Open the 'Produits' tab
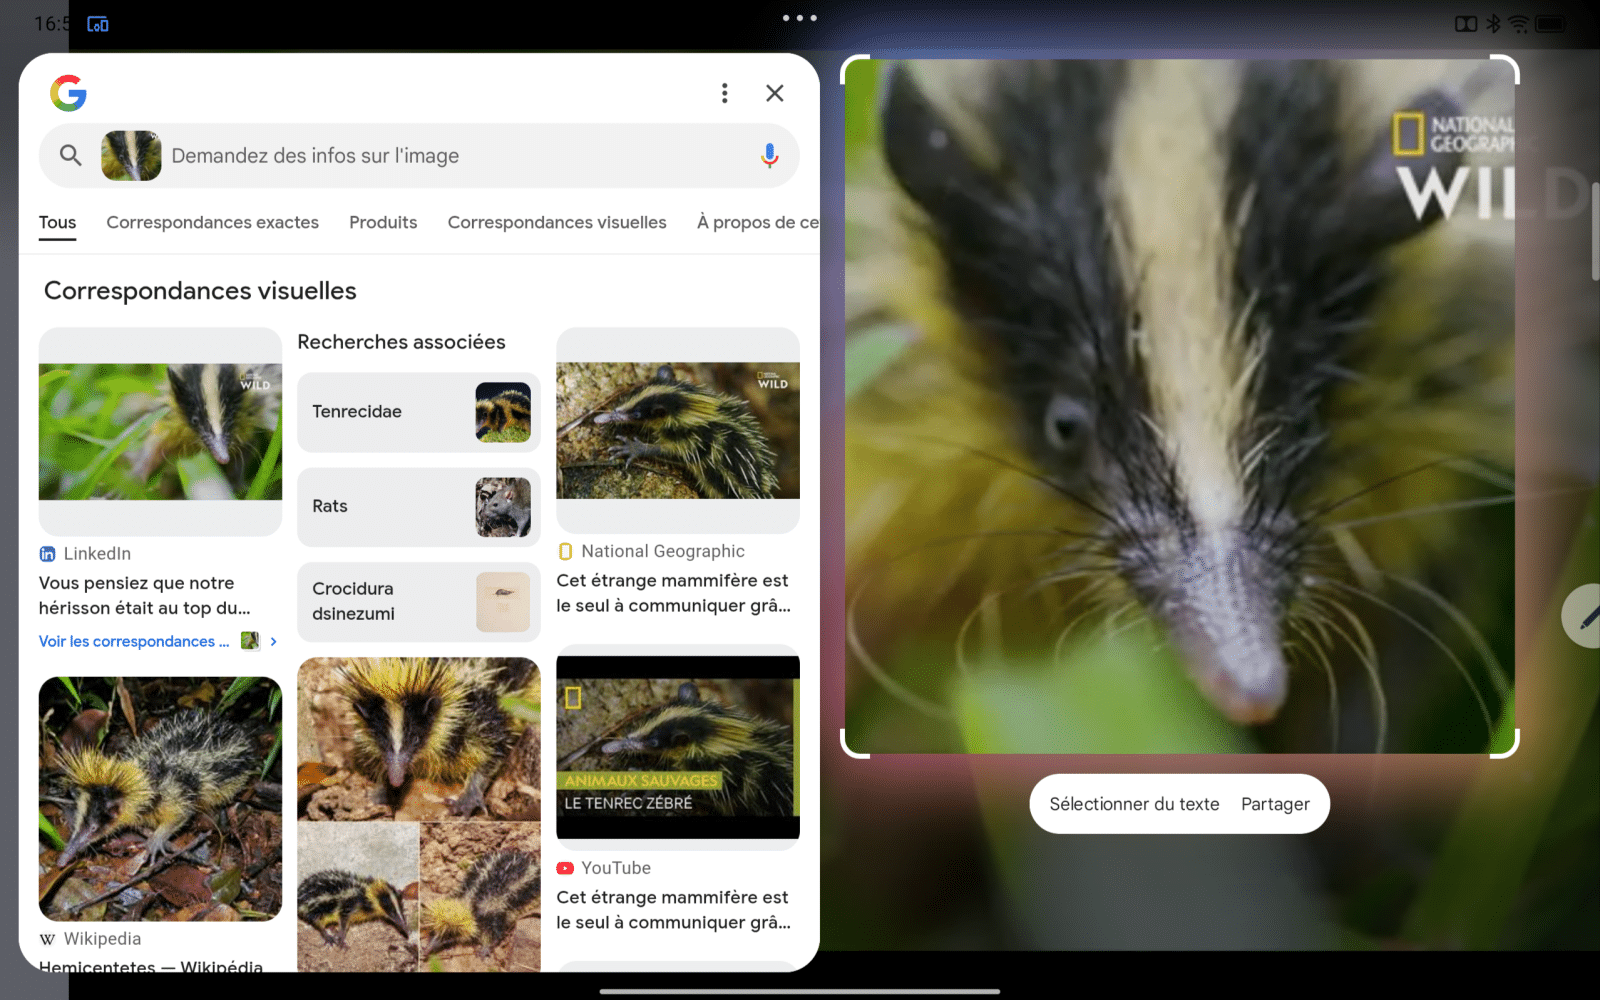 [x=383, y=222]
